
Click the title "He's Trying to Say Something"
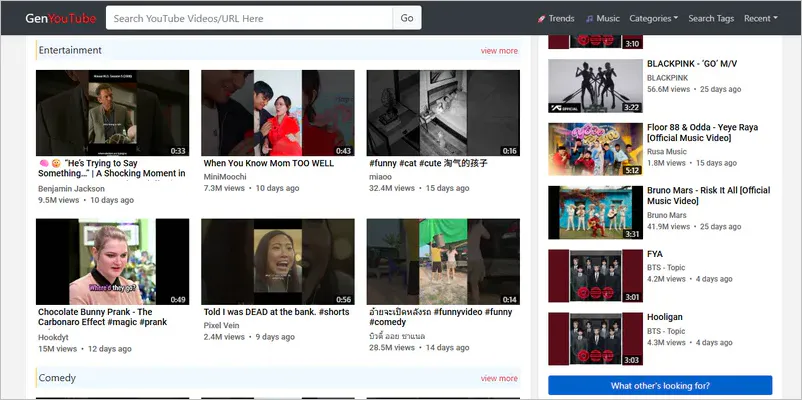(x=112, y=168)
